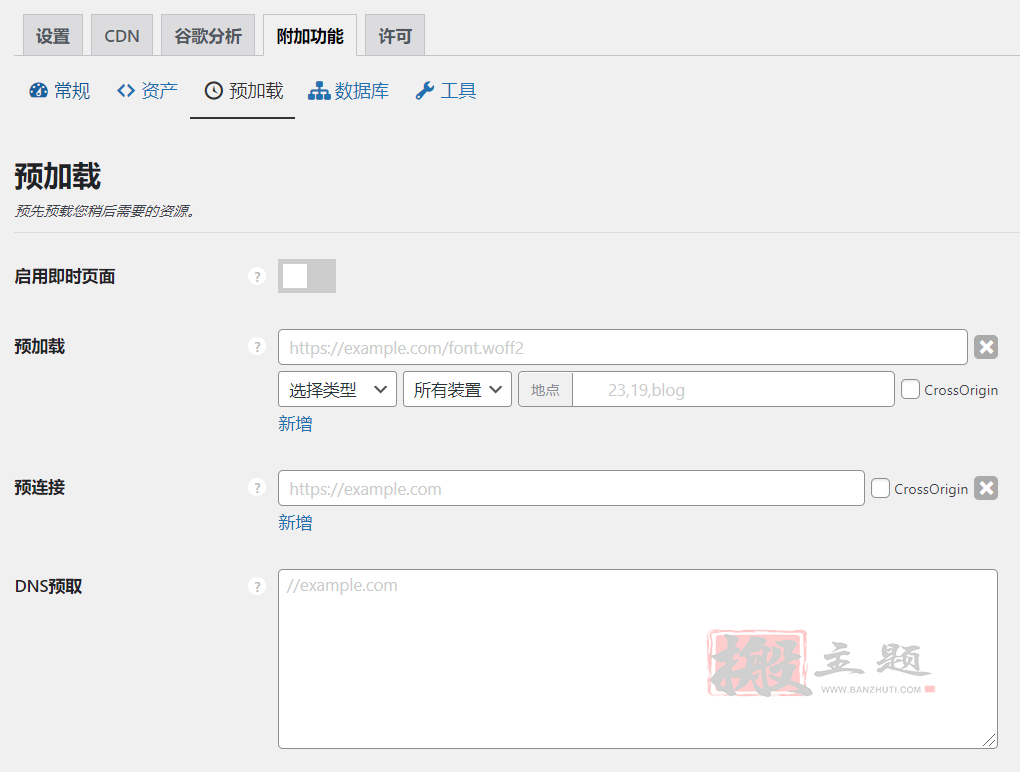Focus the preconnect https://example.com field
The width and height of the screenshot is (1020, 772).
tap(571, 488)
